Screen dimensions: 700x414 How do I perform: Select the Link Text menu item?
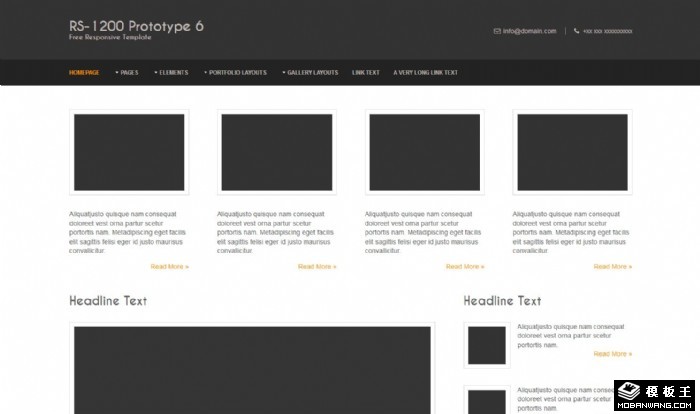[366, 72]
